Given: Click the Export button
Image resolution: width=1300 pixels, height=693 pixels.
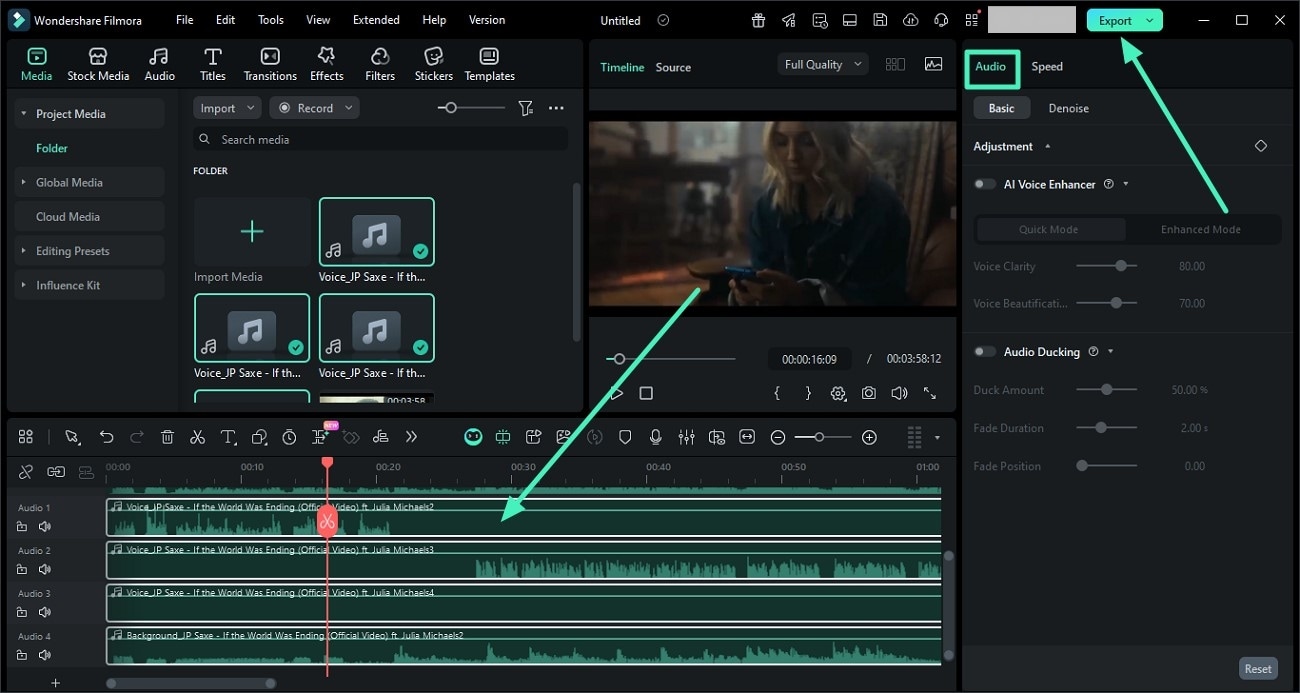Looking at the screenshot, I should coord(1115,20).
